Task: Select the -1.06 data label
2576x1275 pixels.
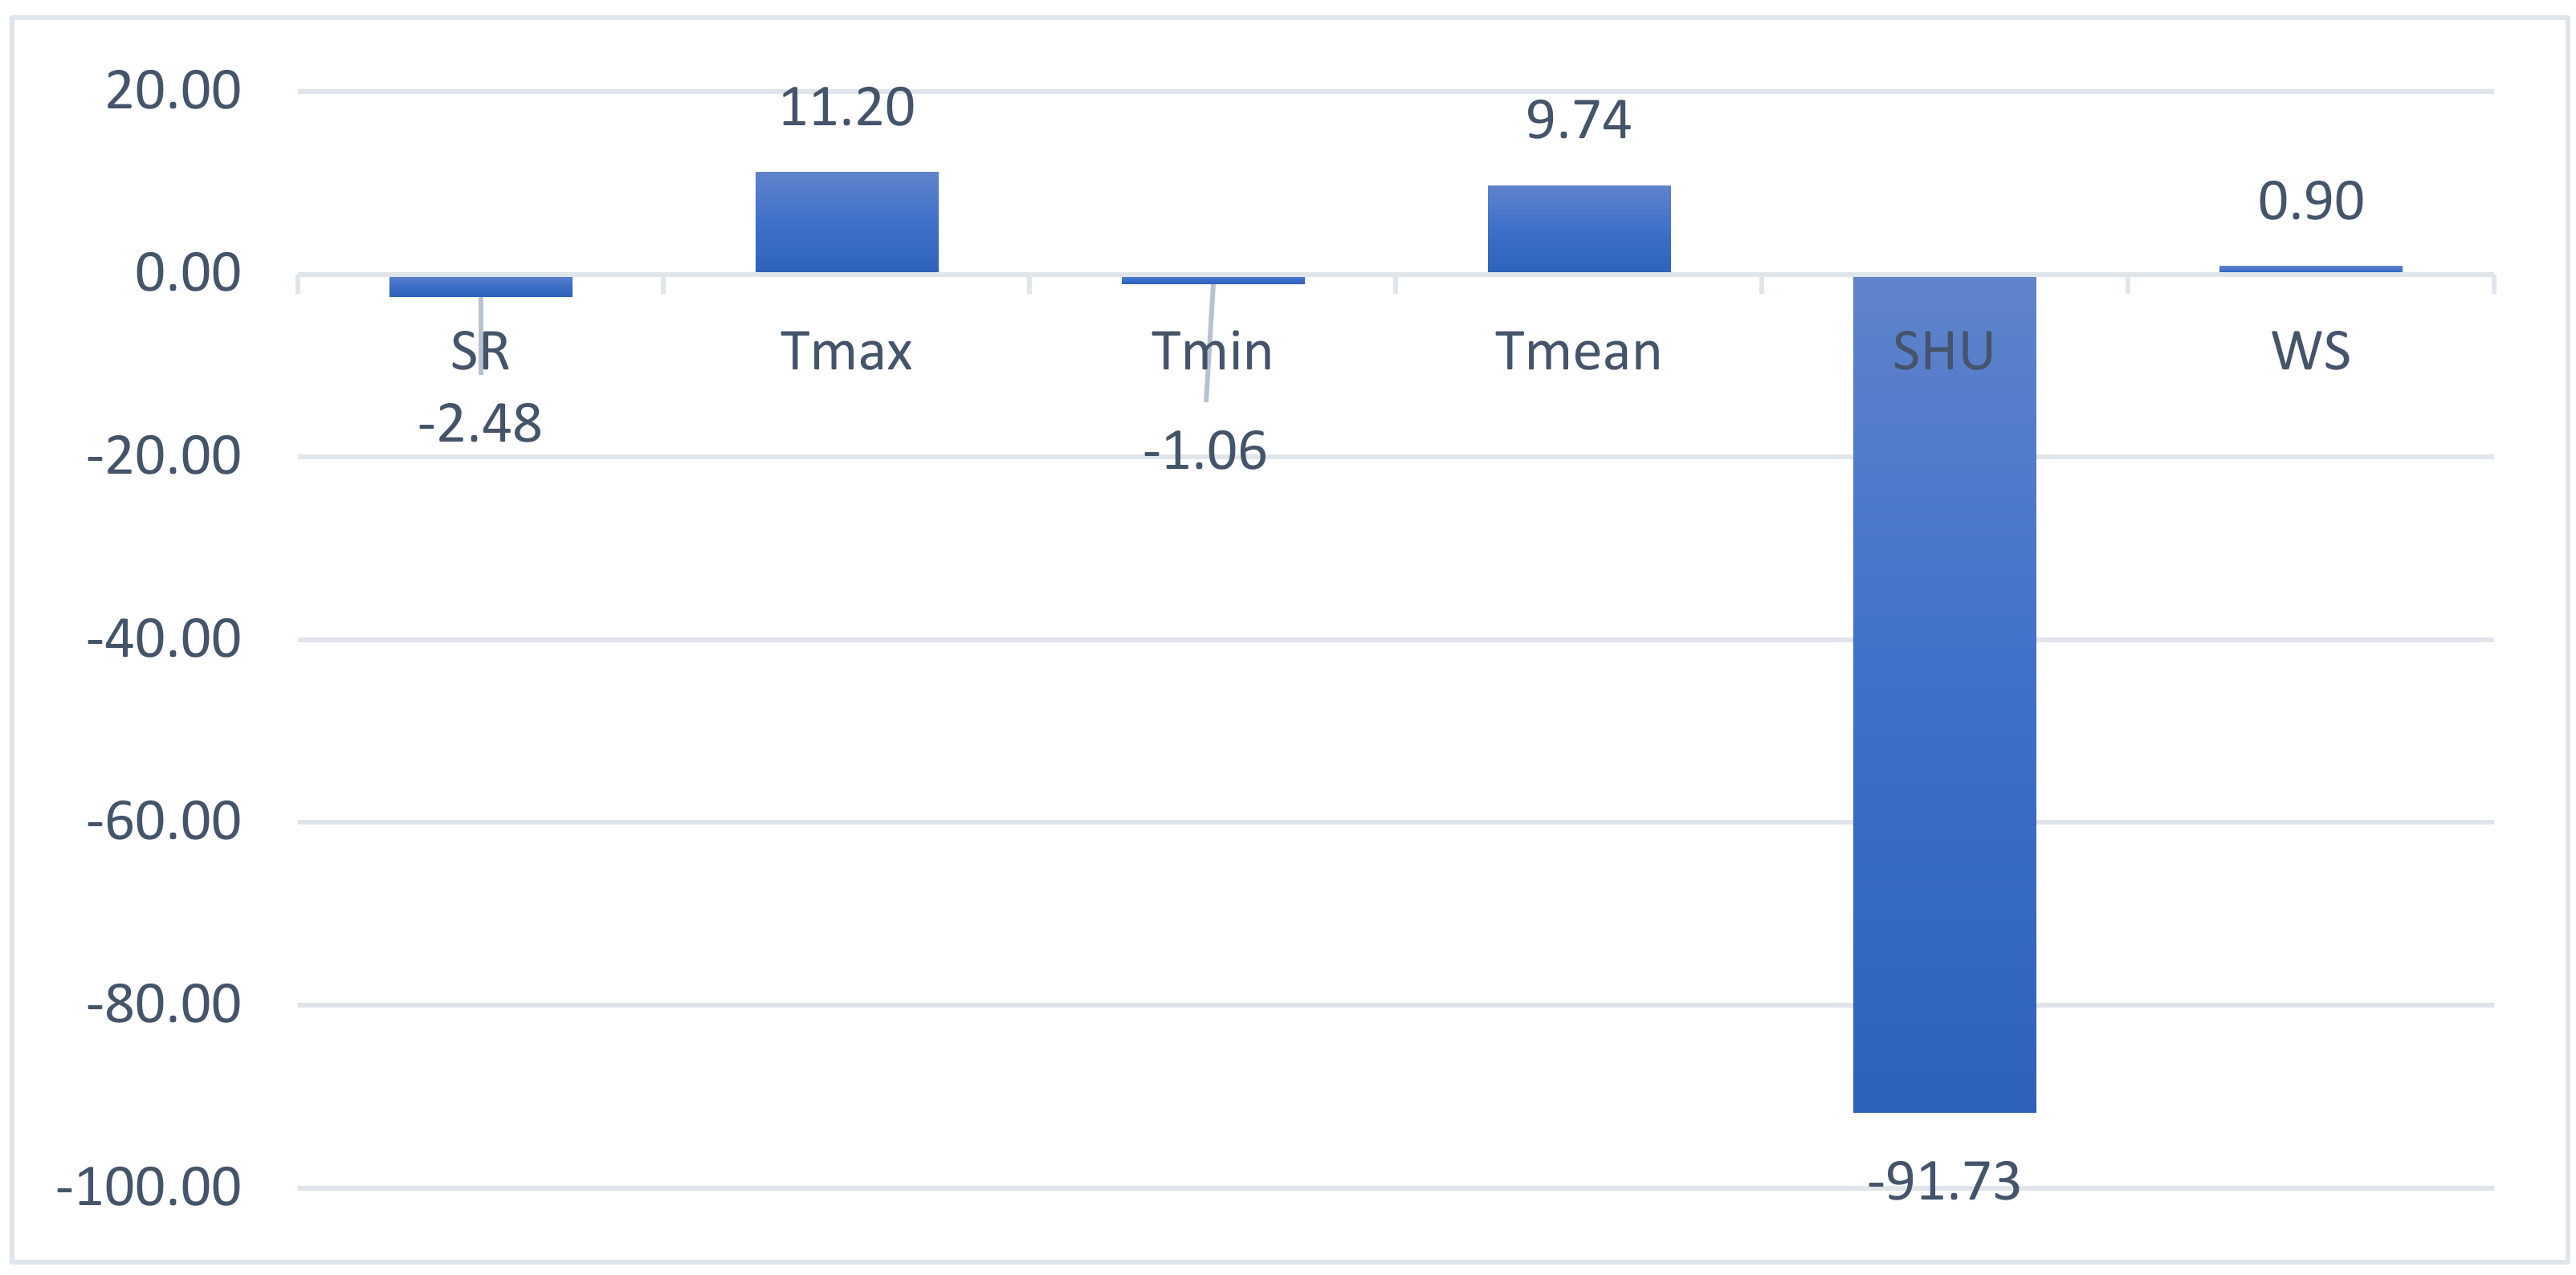Action: (1205, 452)
